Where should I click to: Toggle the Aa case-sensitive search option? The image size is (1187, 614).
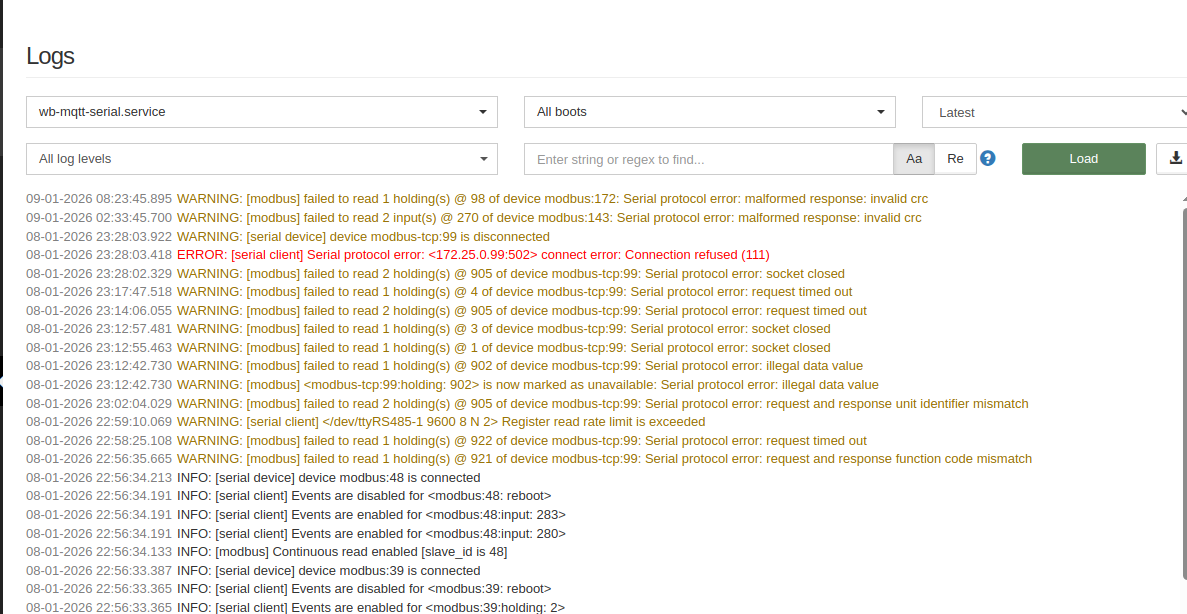pos(914,159)
